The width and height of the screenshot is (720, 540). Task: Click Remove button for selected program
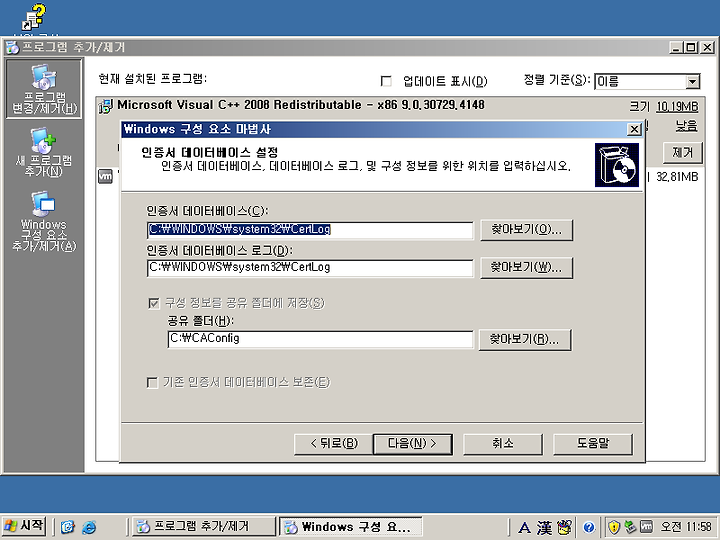click(x=683, y=152)
